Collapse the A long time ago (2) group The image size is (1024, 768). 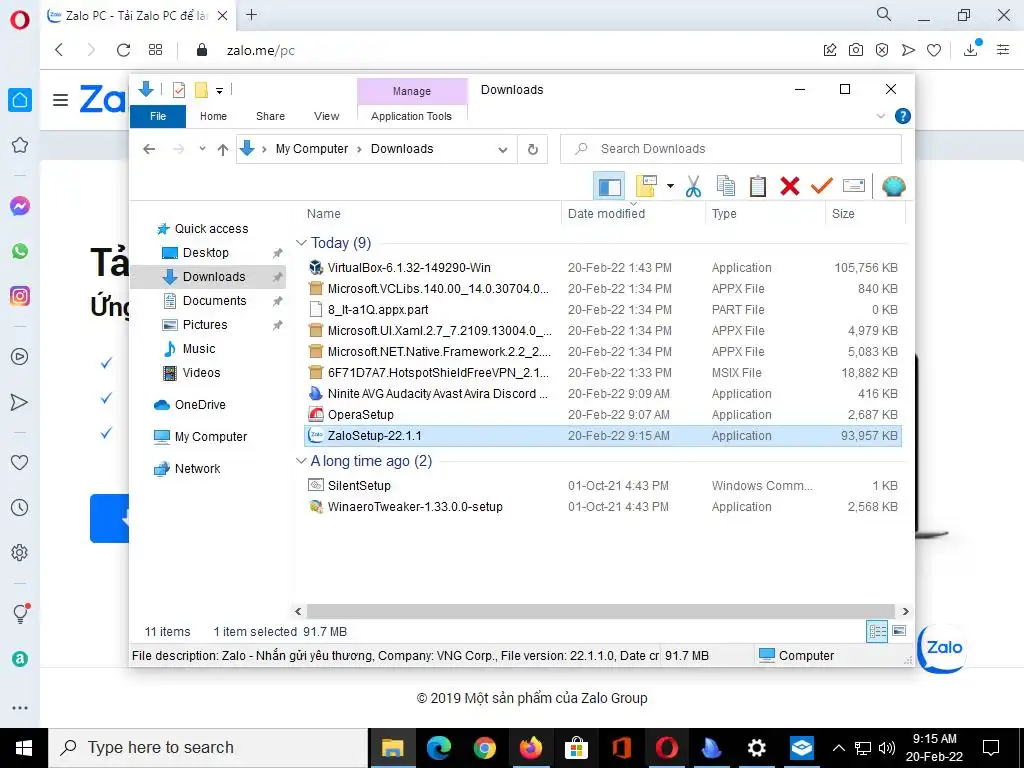tap(301, 461)
